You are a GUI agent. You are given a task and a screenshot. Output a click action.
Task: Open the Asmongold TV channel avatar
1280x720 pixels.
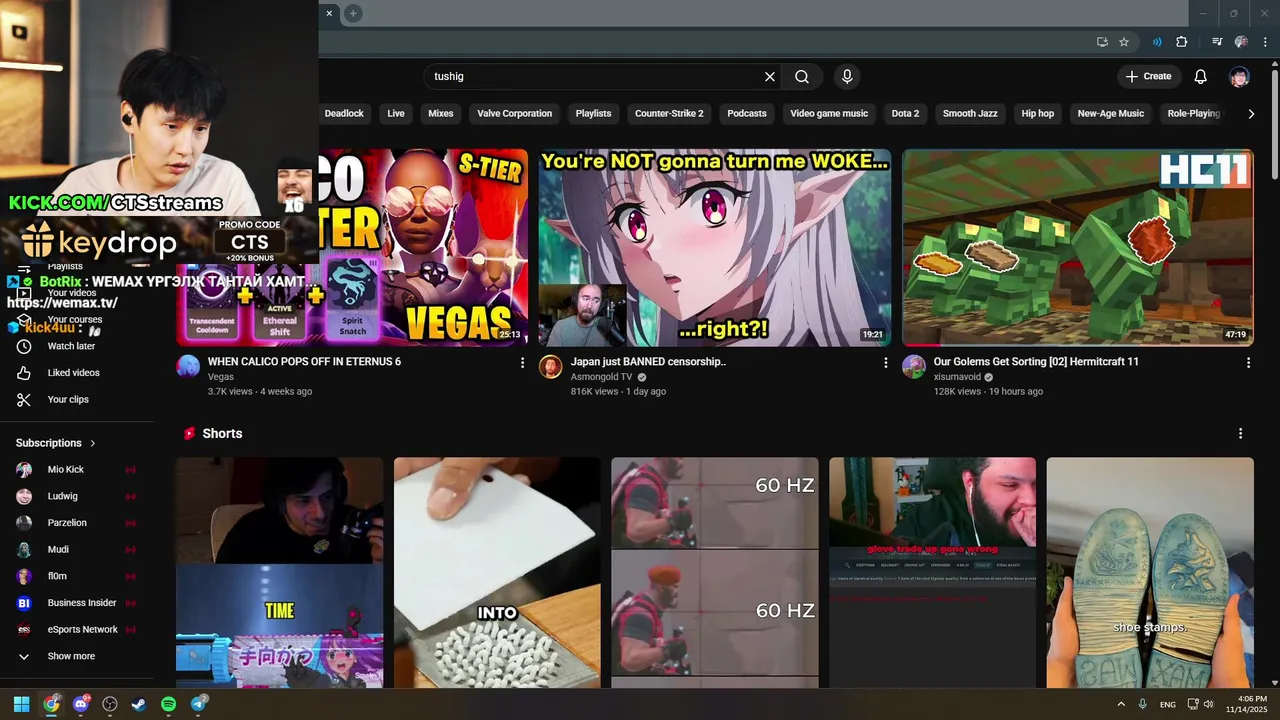point(551,366)
